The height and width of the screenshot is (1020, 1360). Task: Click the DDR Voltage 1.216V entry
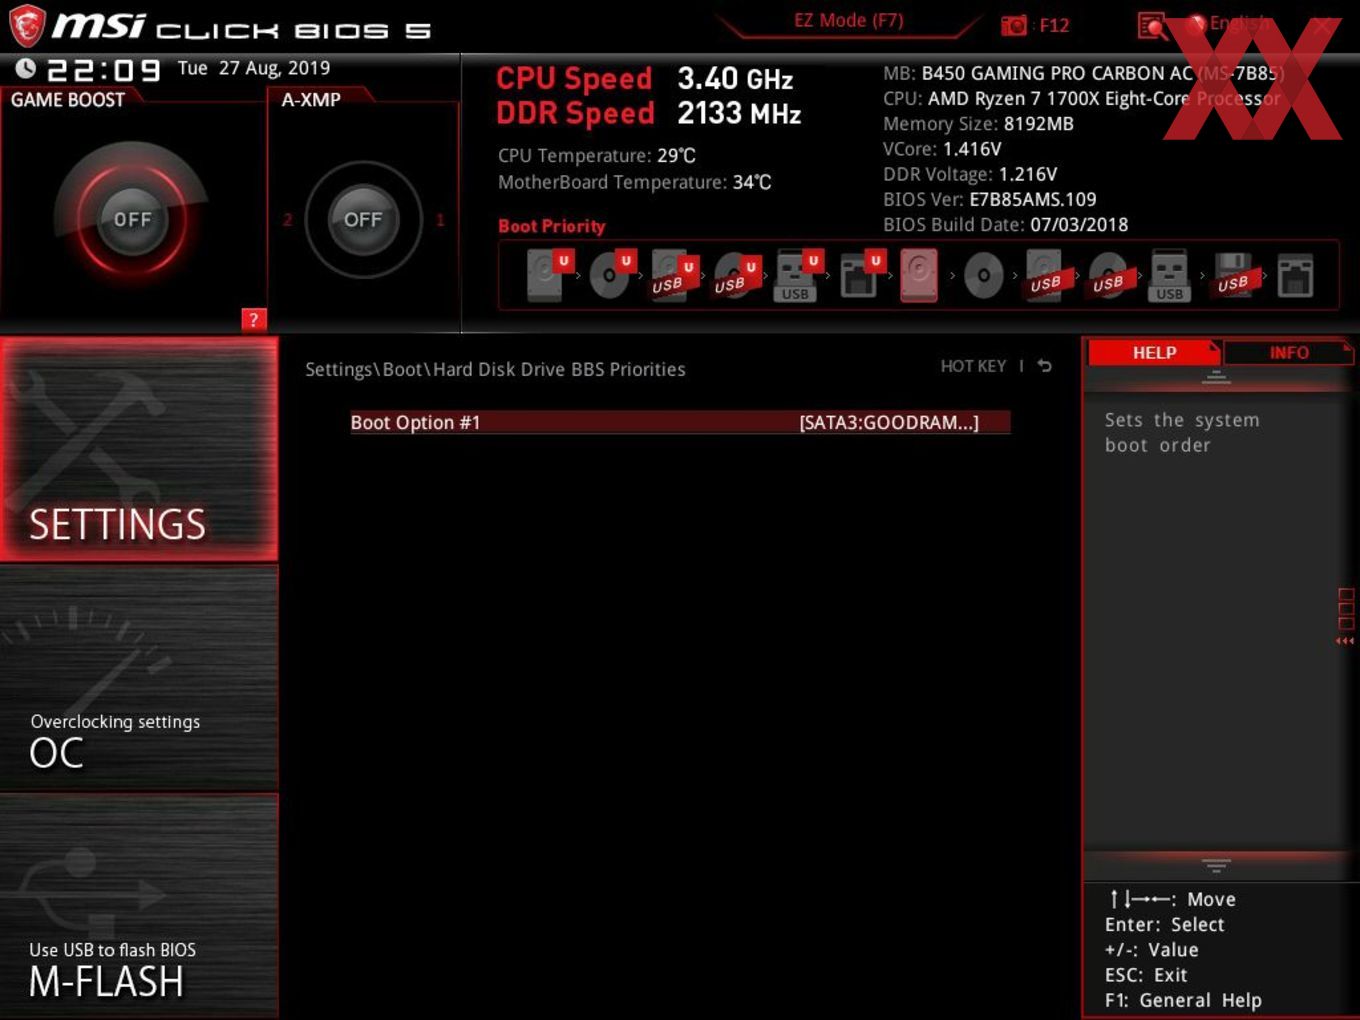pos(970,174)
